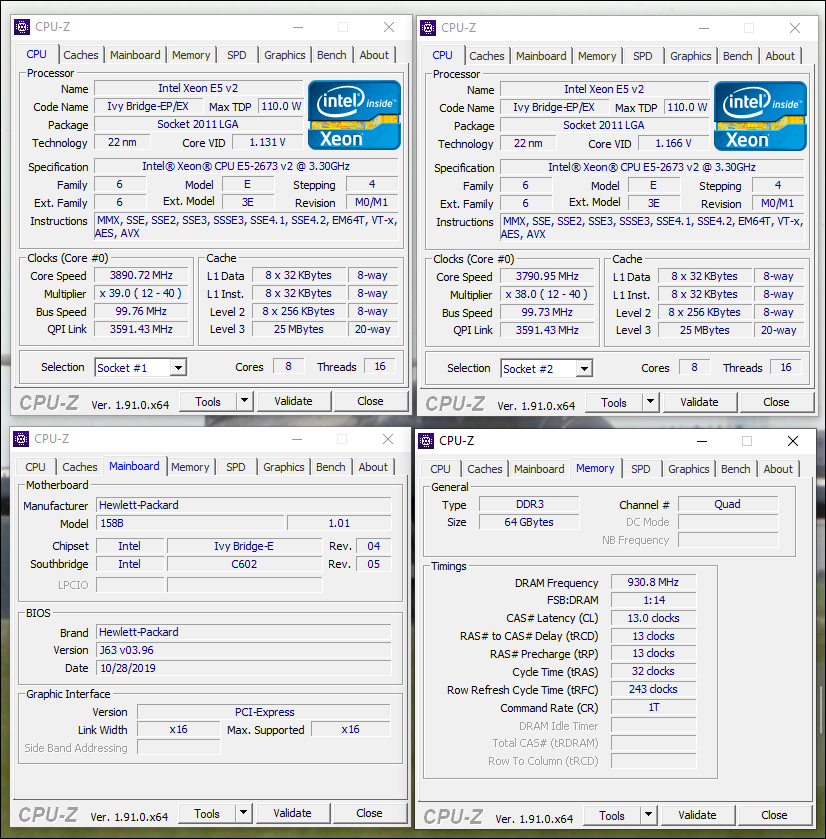
Task: Click Validate in the Socket #2 window
Action: point(699,402)
